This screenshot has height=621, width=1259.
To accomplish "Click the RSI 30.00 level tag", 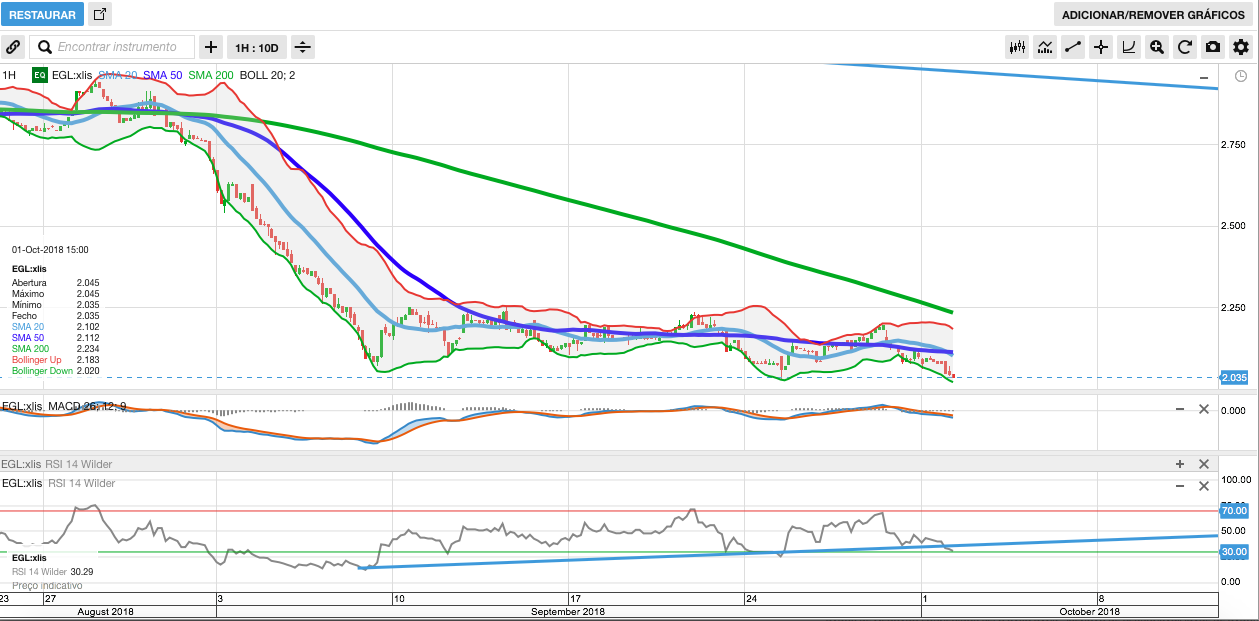I will pyautogui.click(x=1233, y=551).
